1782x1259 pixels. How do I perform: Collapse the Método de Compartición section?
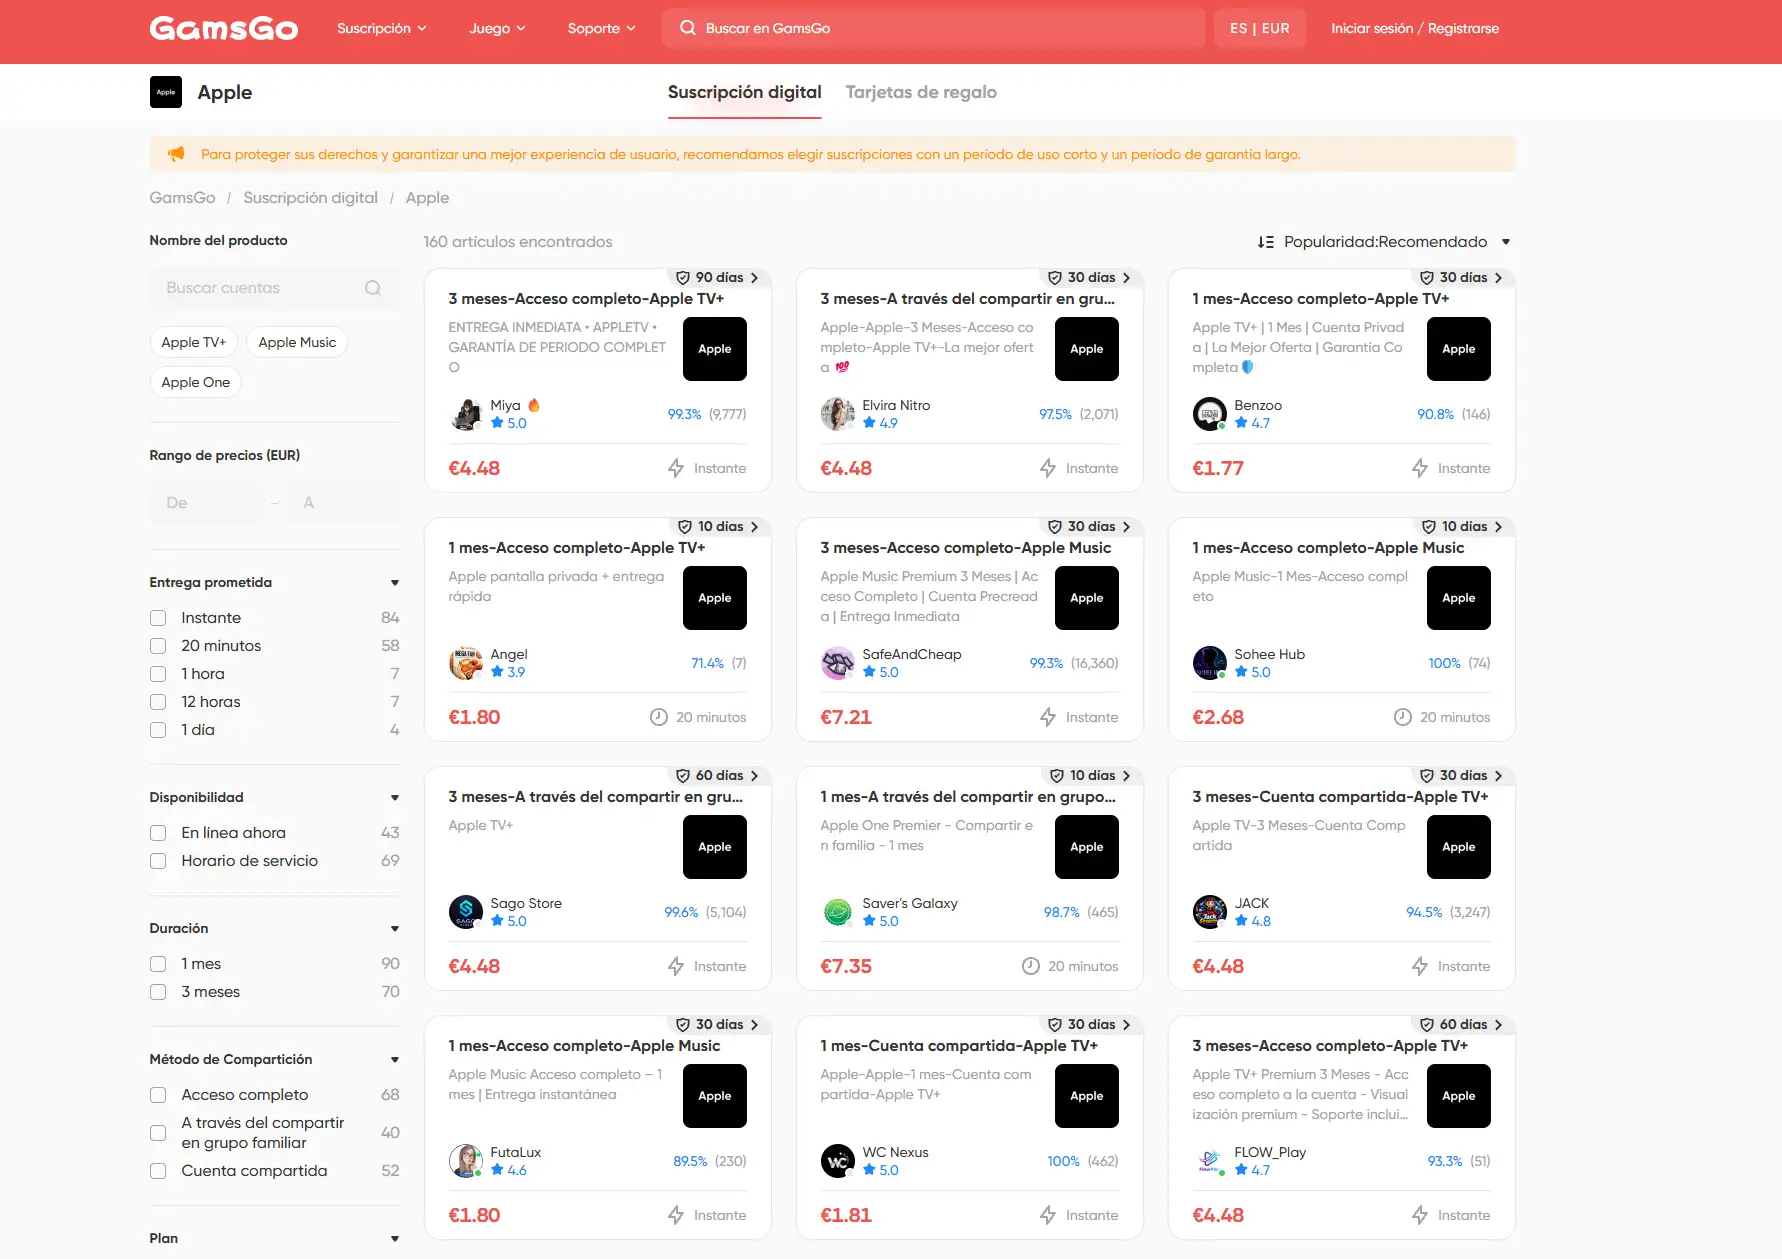coord(395,1060)
